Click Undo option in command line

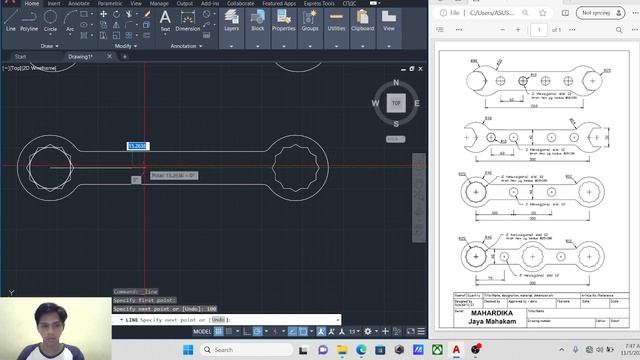(218, 320)
